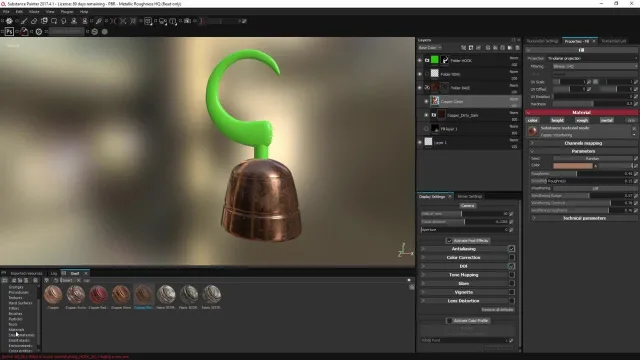640x360 pixels.
Task: Click the copper Color swatch parameter
Action: tap(573, 166)
